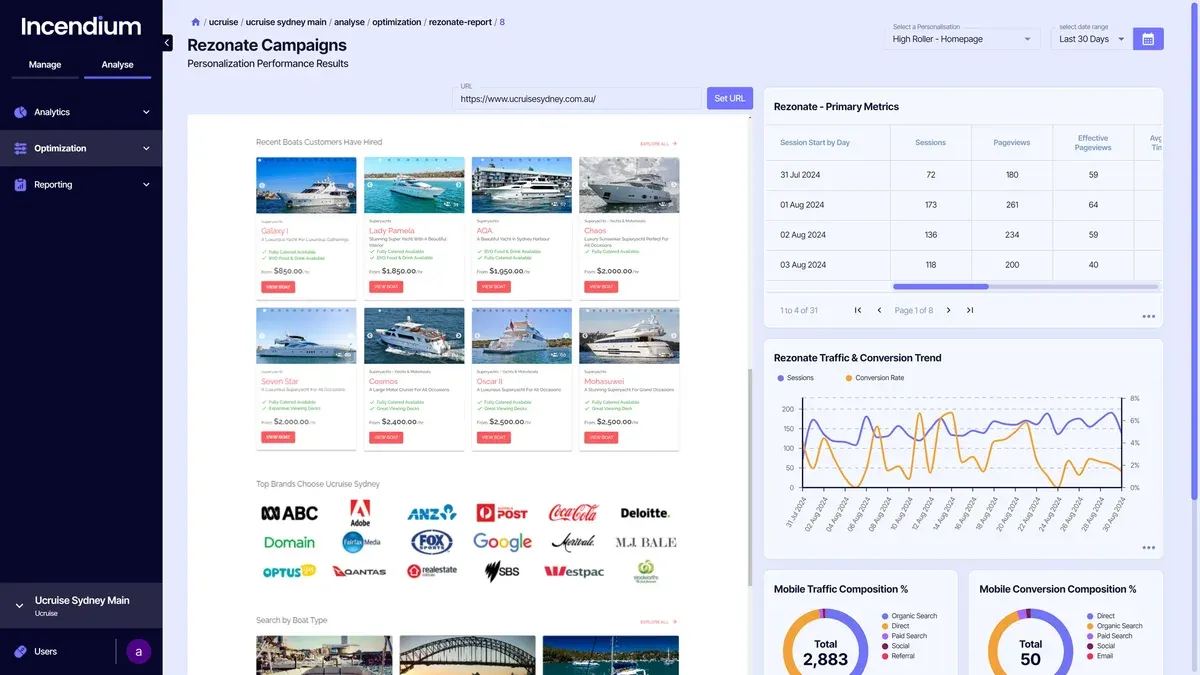Click the URL input field
The image size is (1200, 675).
[x=579, y=99]
